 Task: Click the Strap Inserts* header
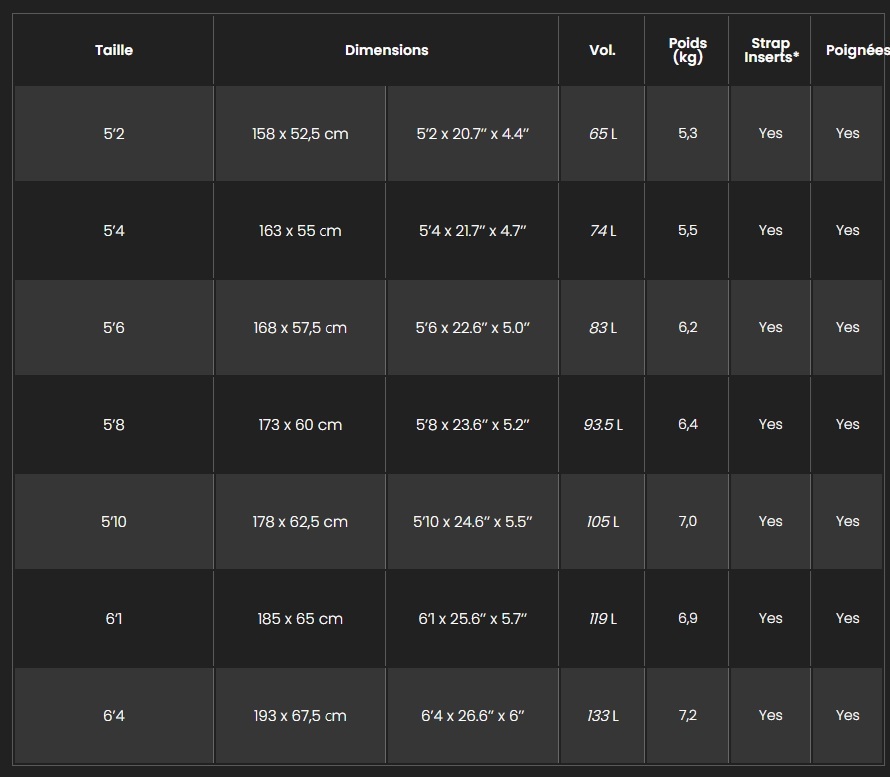click(770, 50)
